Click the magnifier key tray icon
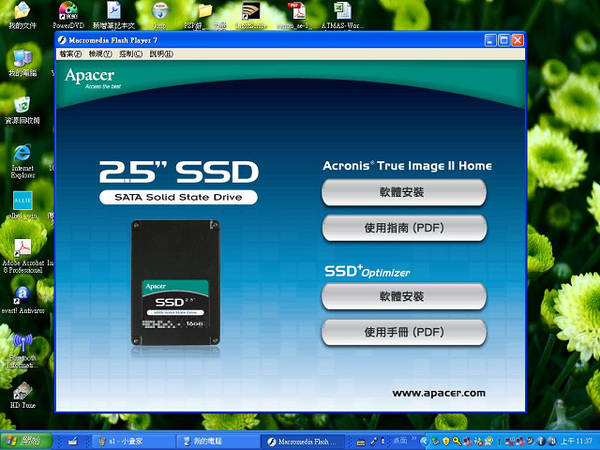 pos(457,441)
